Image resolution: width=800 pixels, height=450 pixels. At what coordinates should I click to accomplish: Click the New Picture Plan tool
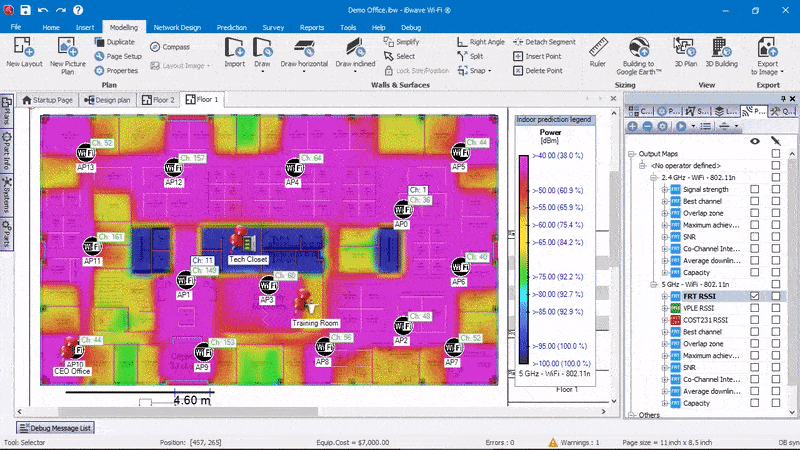[67, 56]
